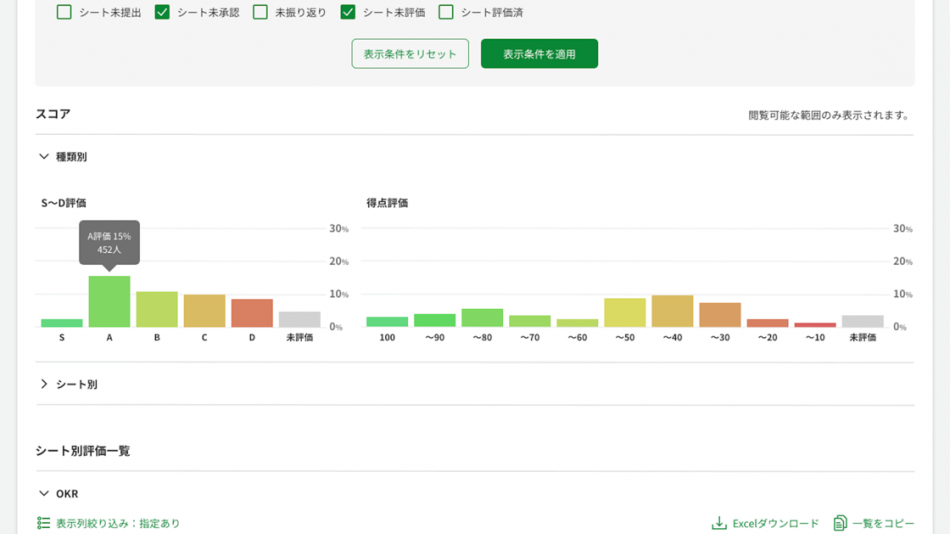Image resolution: width=950 pixels, height=534 pixels.
Task: Collapse the 種類別 section
Action: pyautogui.click(x=44, y=157)
